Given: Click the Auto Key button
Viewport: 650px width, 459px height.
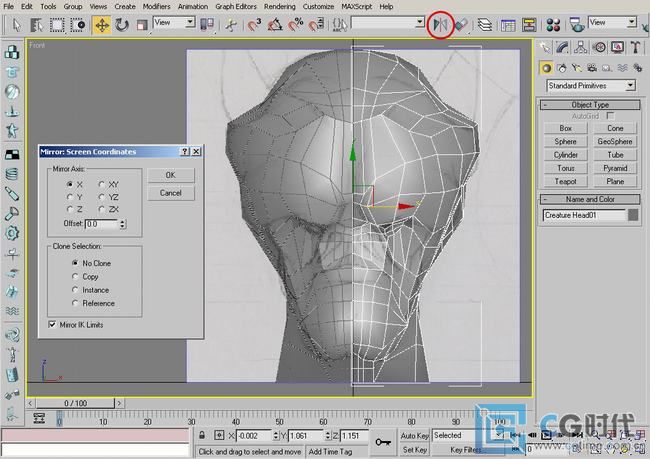Looking at the screenshot, I should (x=414, y=436).
